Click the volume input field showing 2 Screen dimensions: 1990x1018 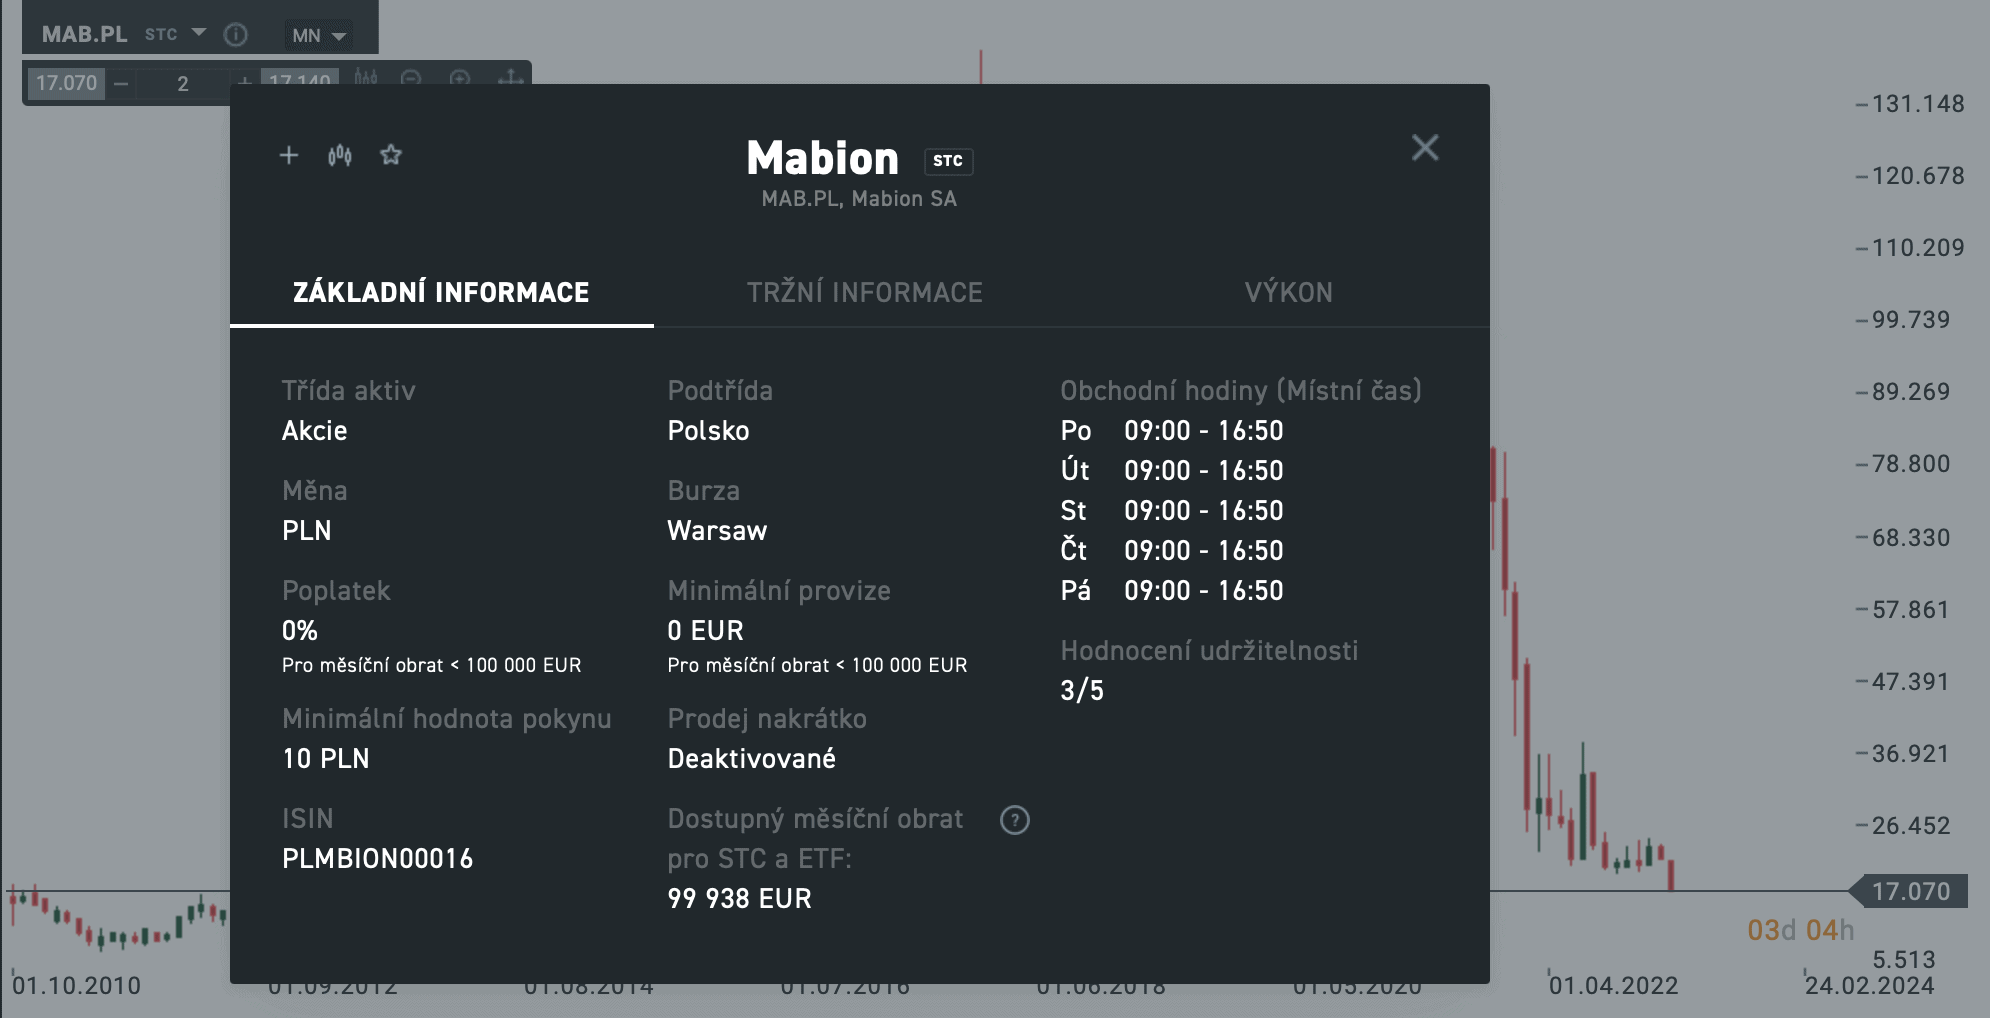tap(183, 84)
